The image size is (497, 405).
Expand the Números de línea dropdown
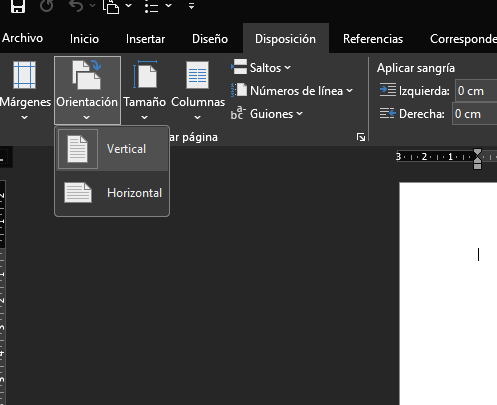tap(292, 91)
